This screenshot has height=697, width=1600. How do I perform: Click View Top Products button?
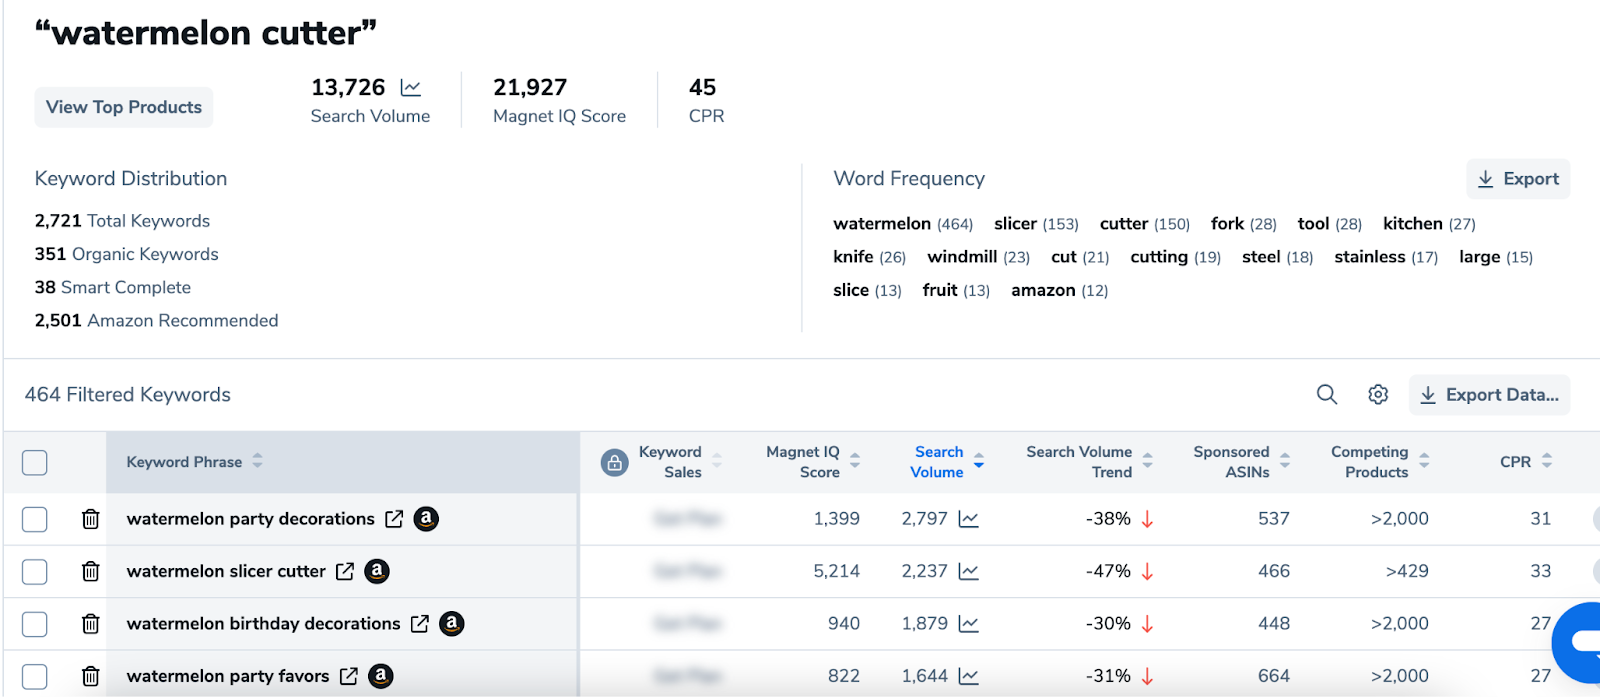pyautogui.click(x=124, y=107)
